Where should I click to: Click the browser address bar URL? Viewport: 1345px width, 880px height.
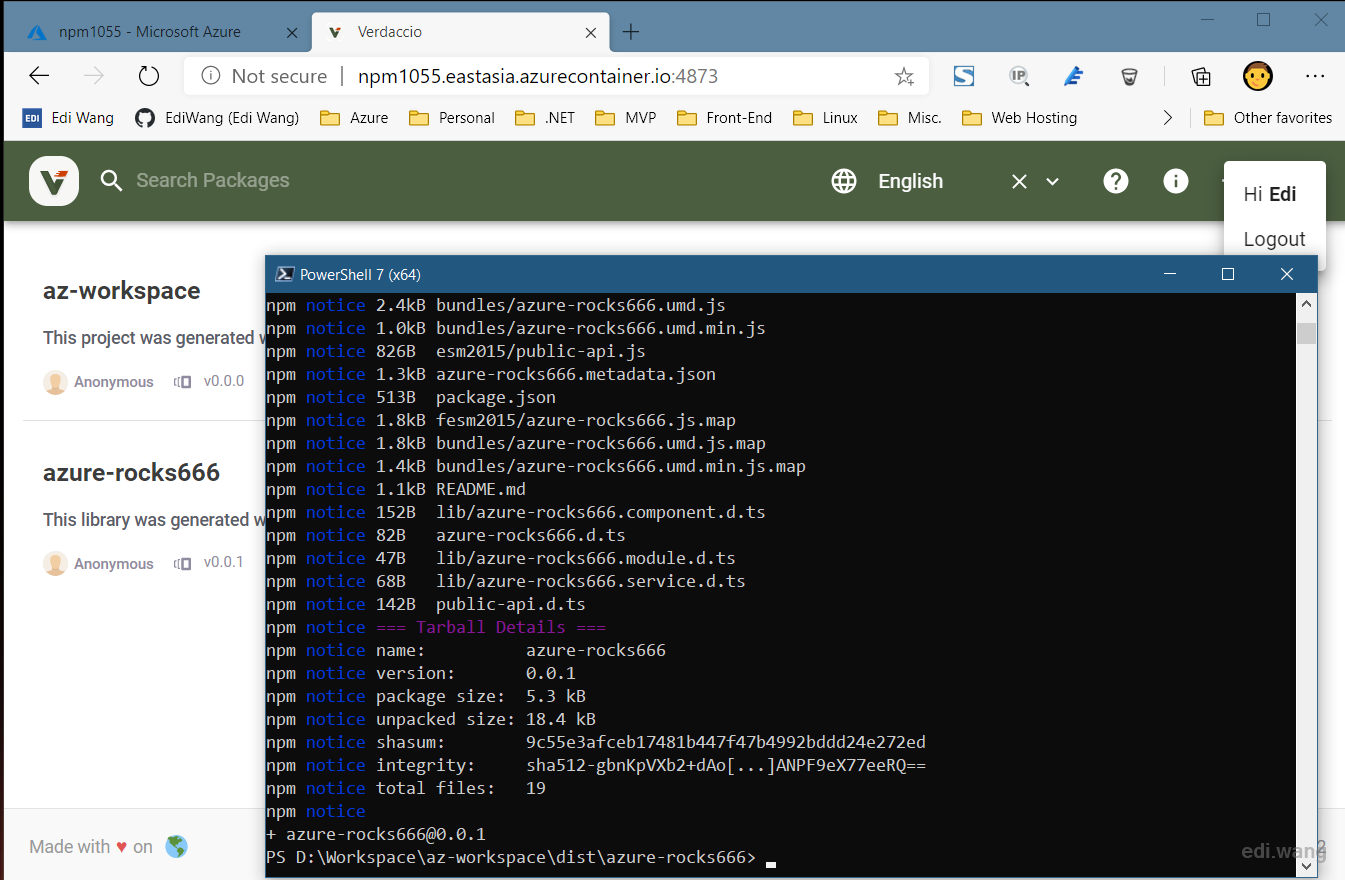click(x=538, y=76)
